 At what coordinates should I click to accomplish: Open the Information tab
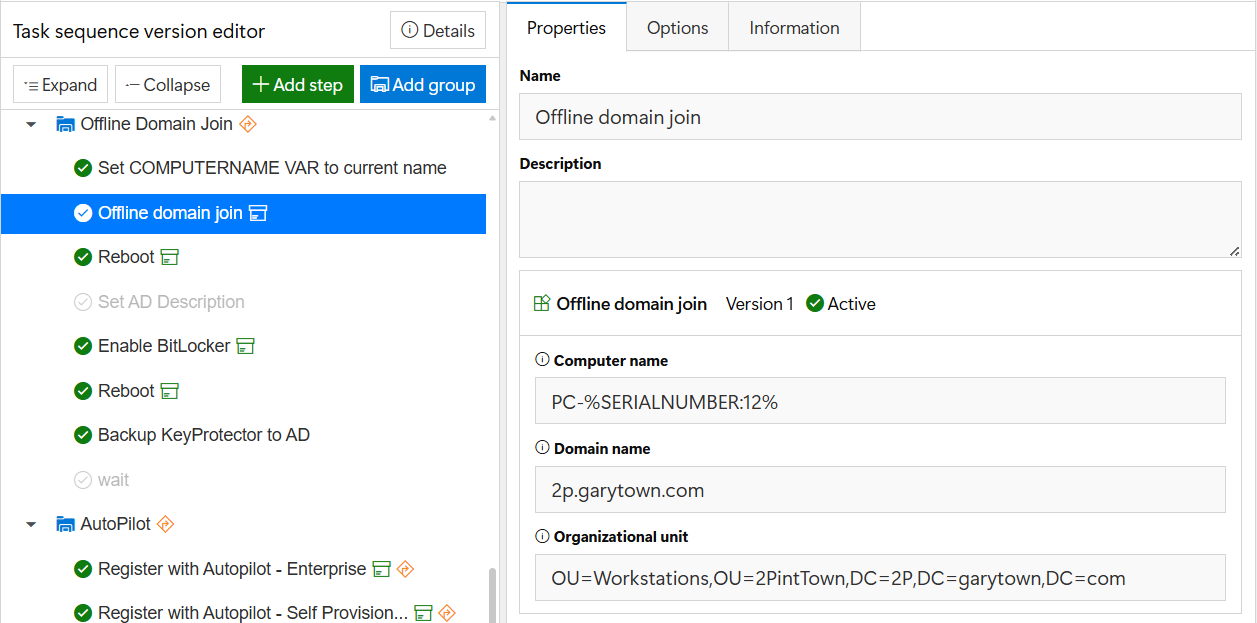tap(795, 28)
